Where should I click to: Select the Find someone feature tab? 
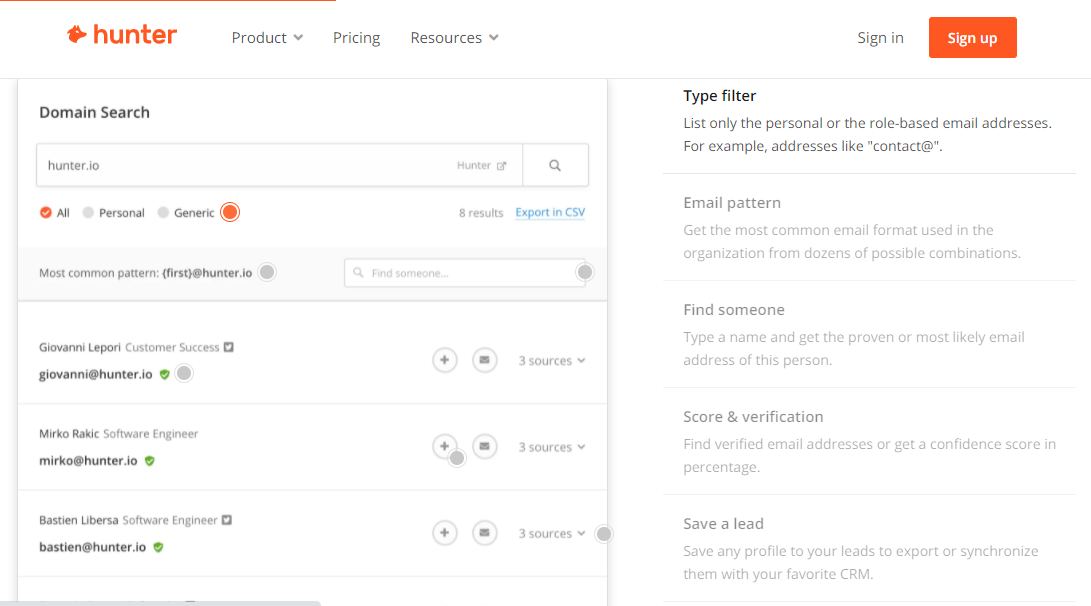tap(869, 335)
